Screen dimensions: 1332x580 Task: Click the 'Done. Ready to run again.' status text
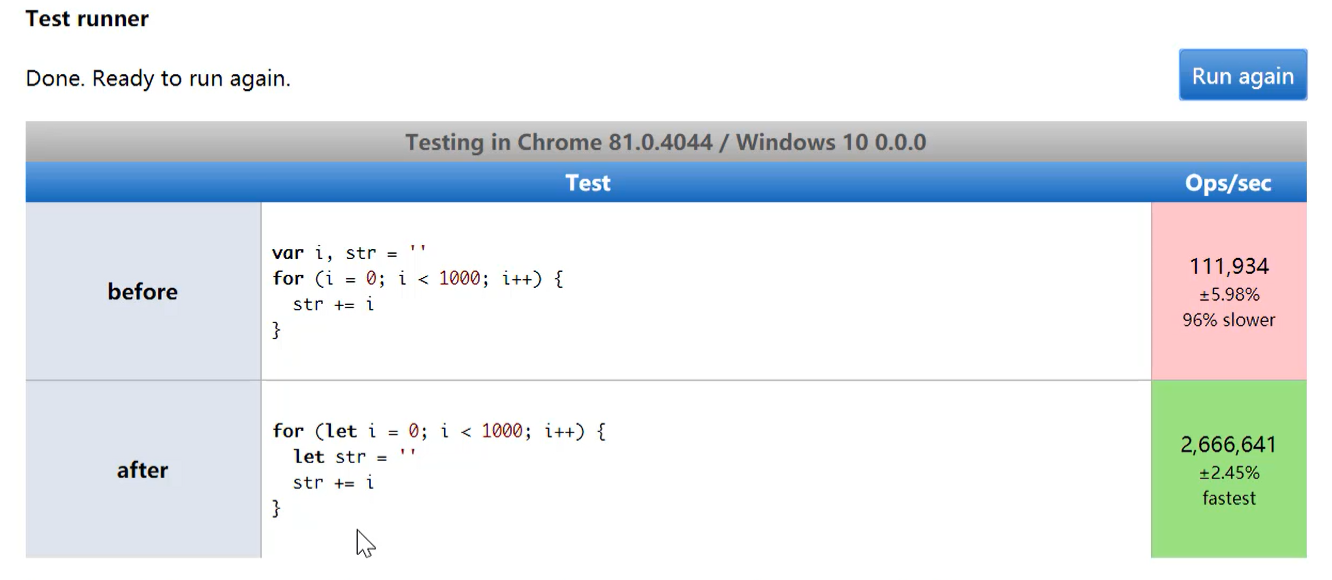(158, 78)
